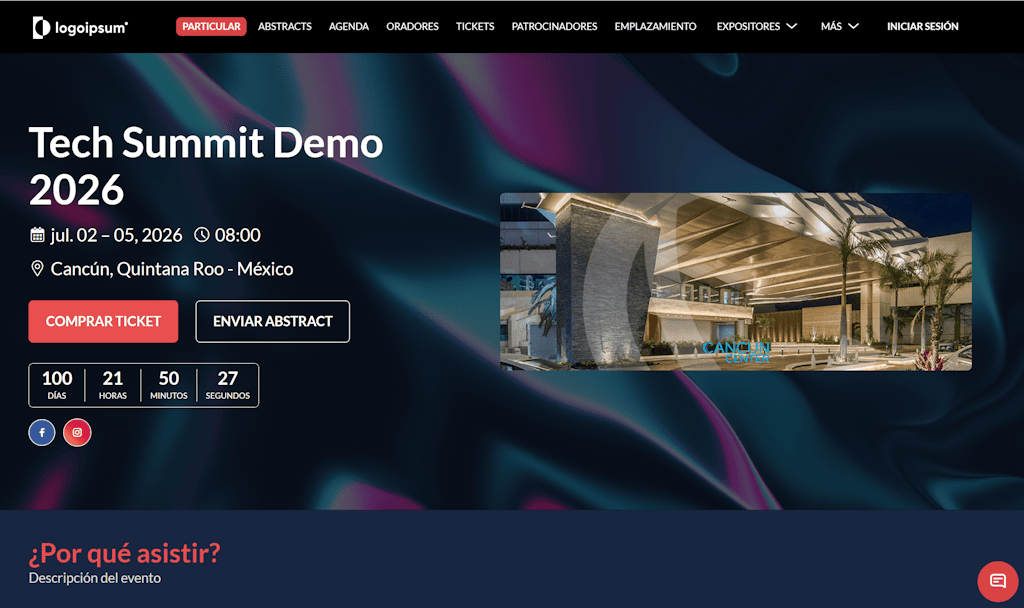Click the location pin icon

[x=38, y=269]
